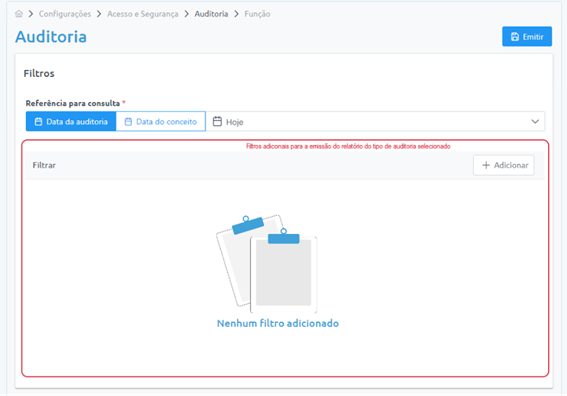567x396 pixels.
Task: Open Configurações breadcrumb link
Action: 65,14
